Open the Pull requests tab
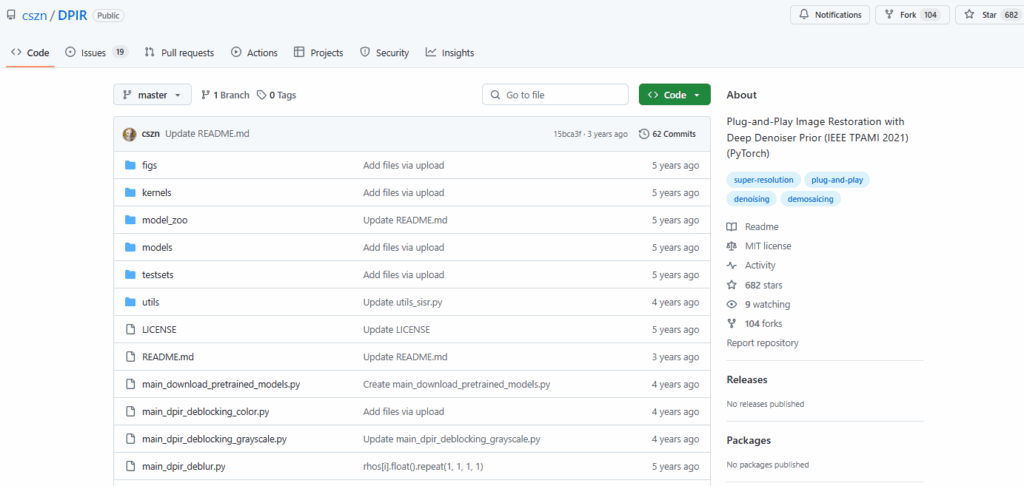Viewport: 1024px width, 486px height. point(179,53)
